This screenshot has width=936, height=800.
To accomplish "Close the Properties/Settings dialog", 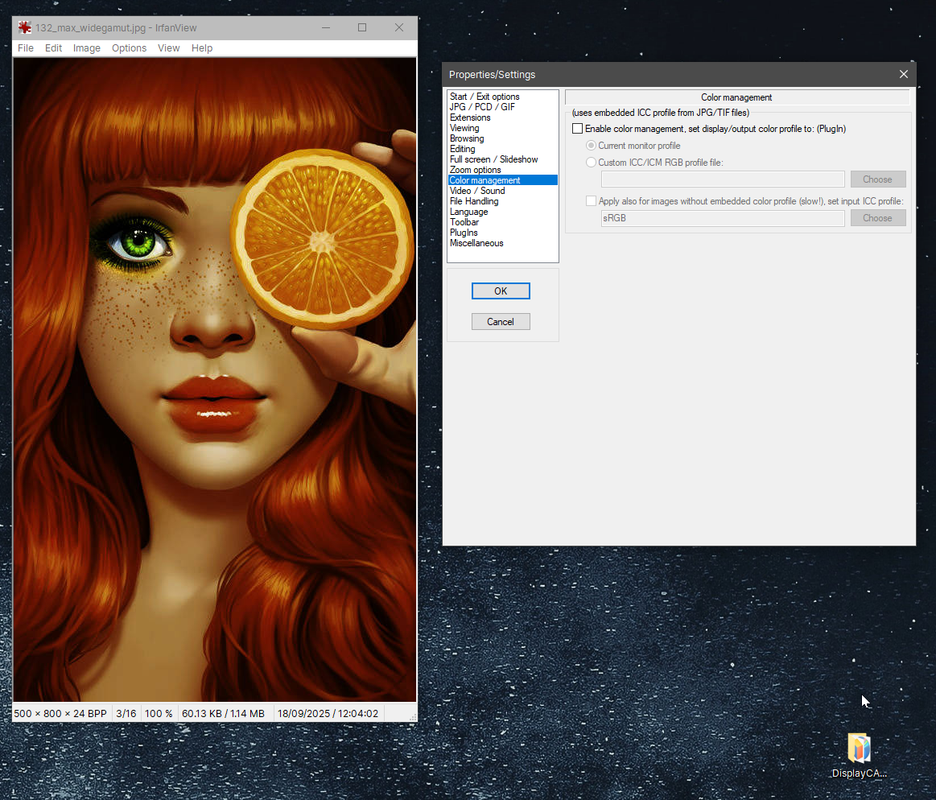I will pos(903,74).
